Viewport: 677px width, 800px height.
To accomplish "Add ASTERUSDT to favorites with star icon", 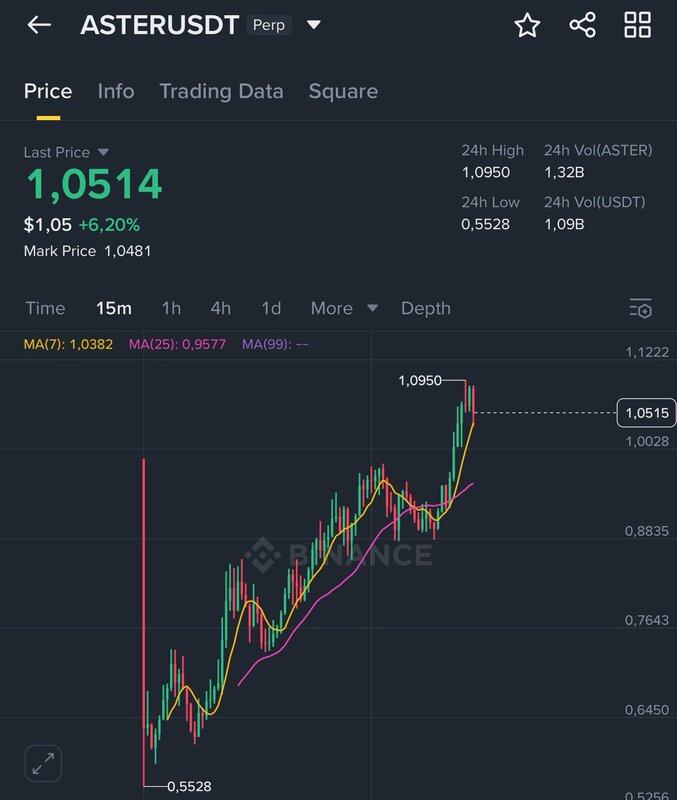I will click(x=527, y=25).
